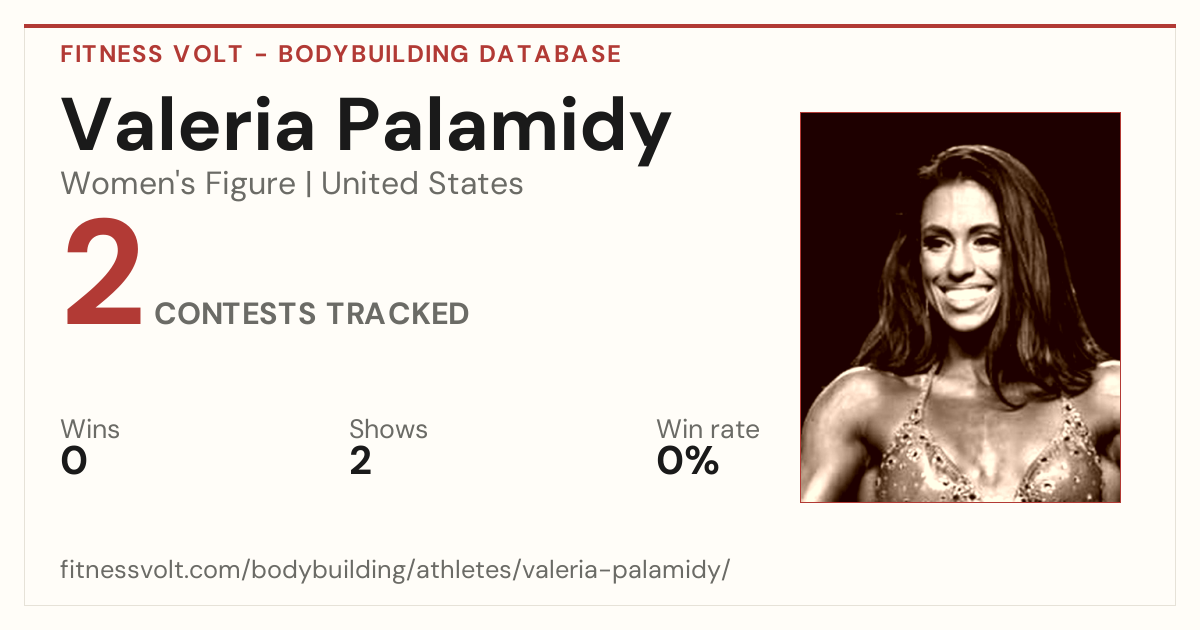Click the CONTESTS TRACKED label

[x=312, y=314]
